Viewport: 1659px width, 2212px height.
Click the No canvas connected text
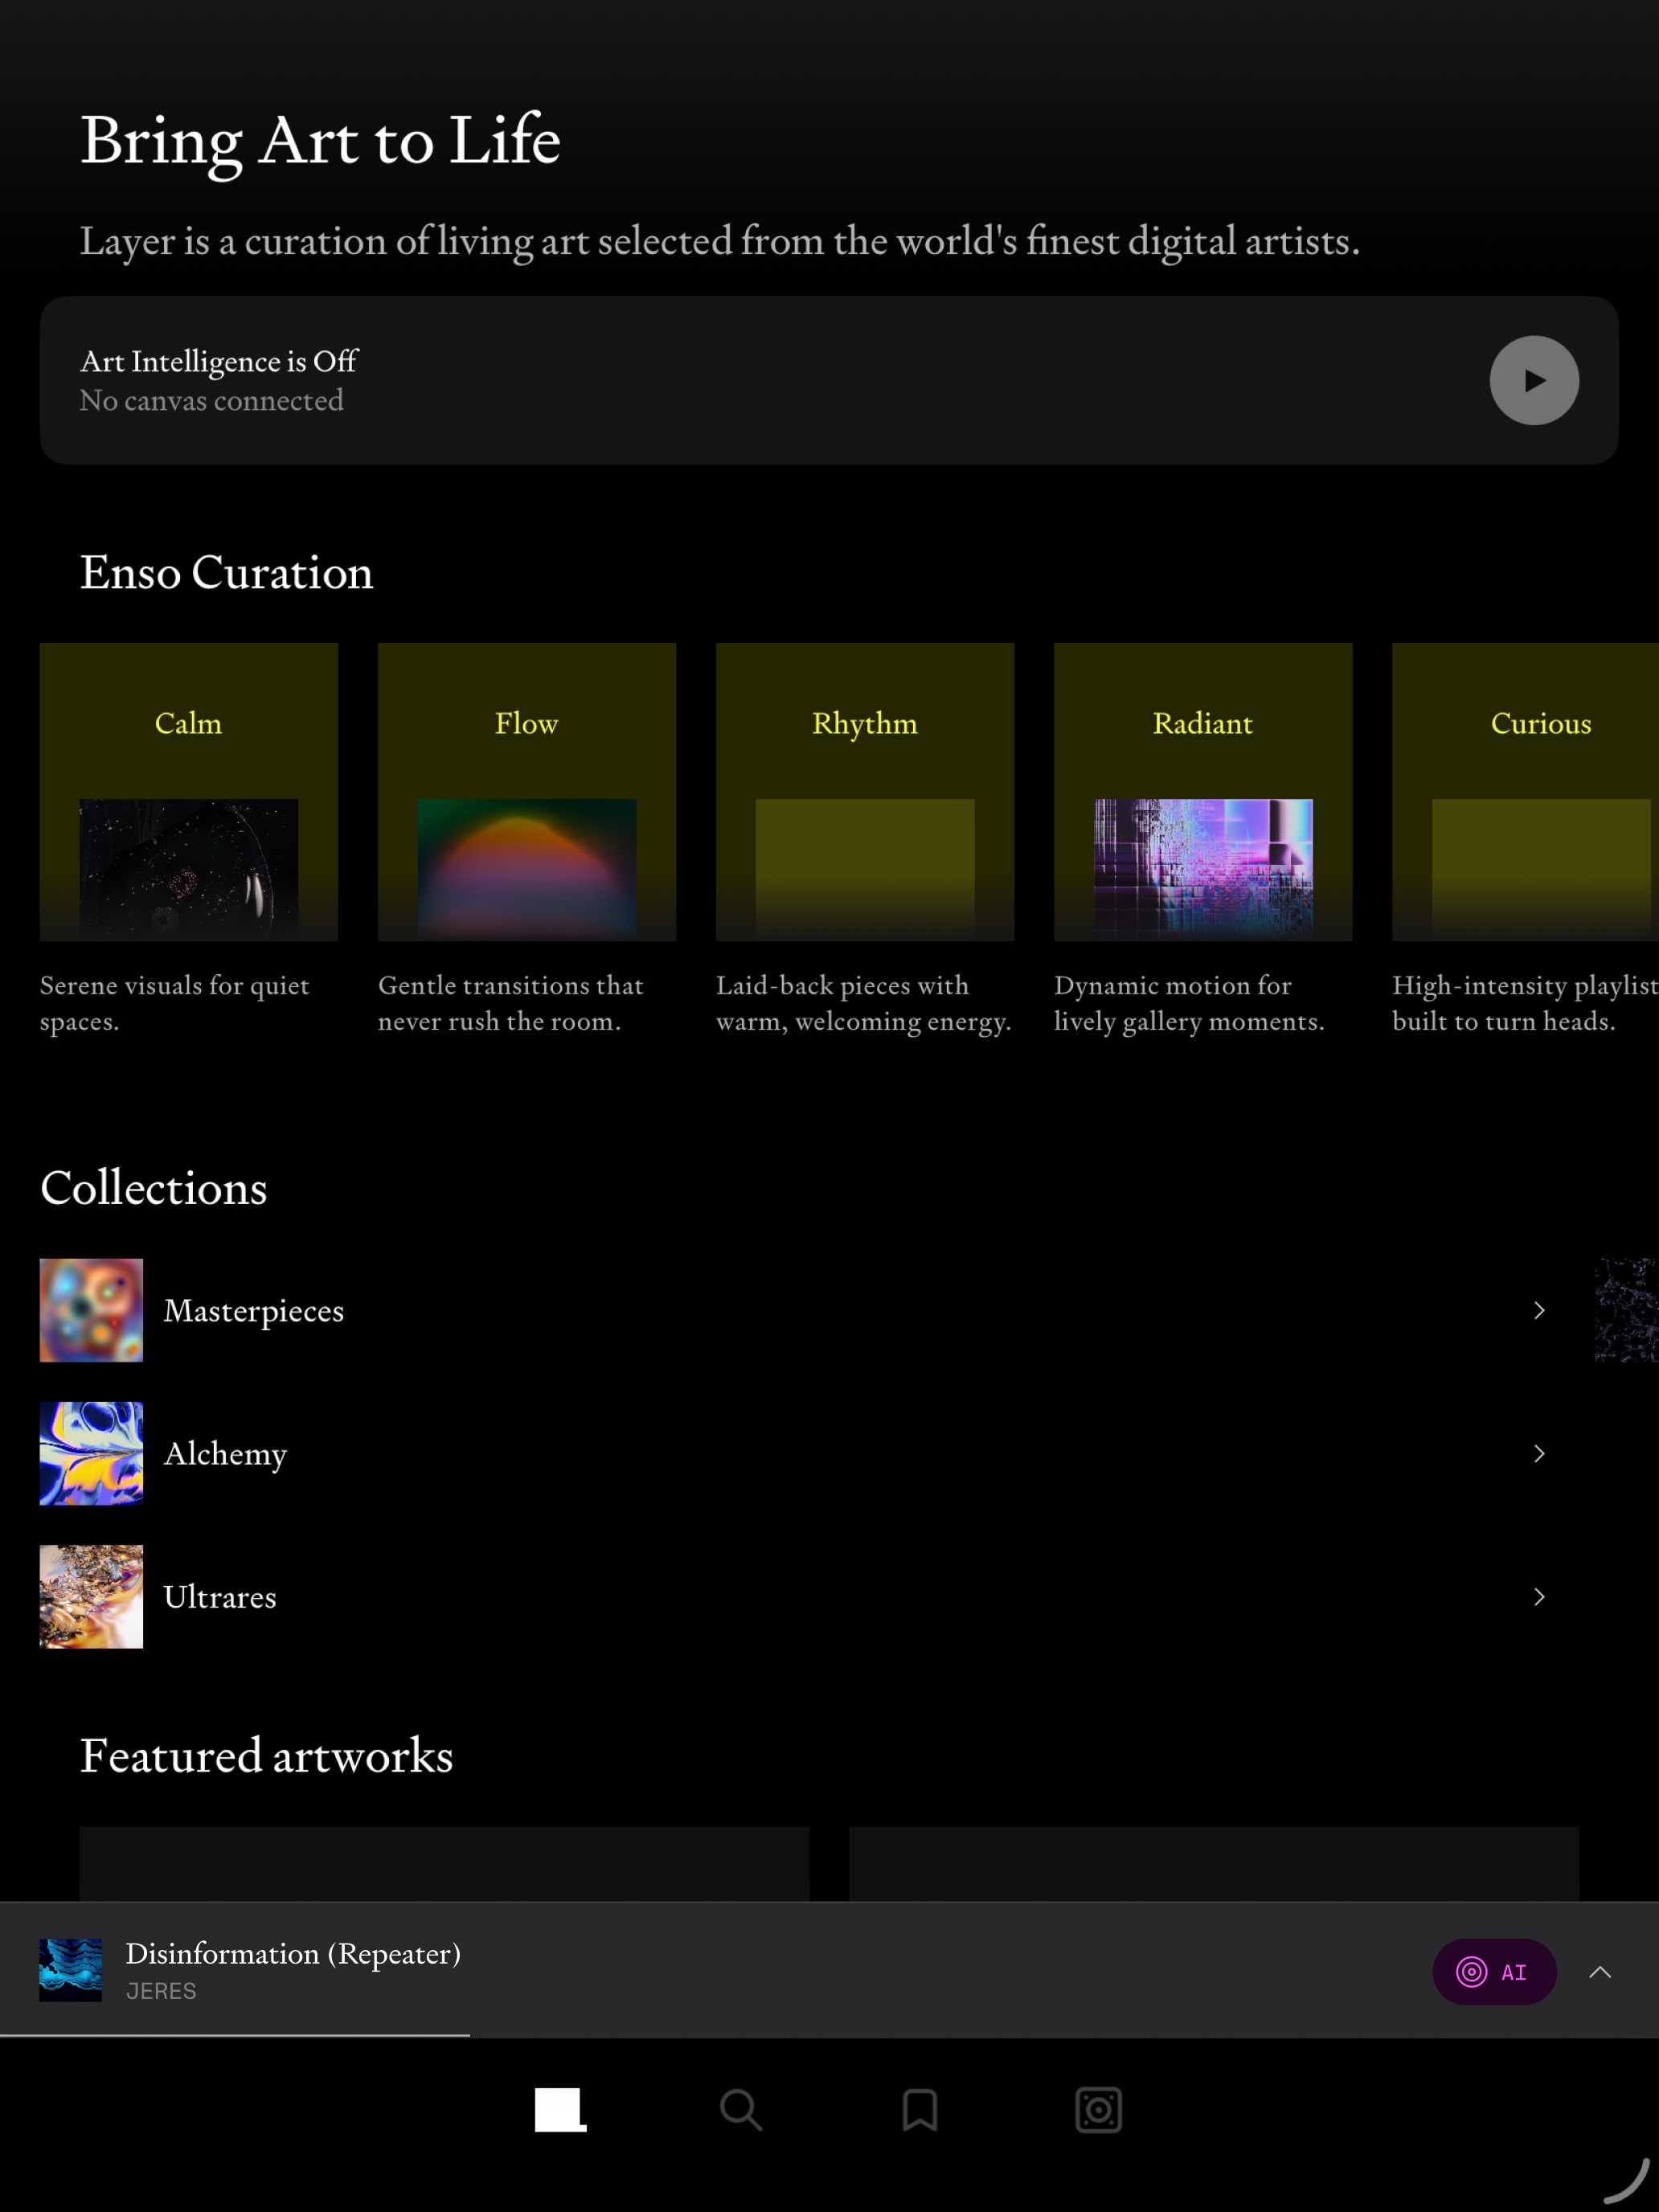(x=212, y=400)
